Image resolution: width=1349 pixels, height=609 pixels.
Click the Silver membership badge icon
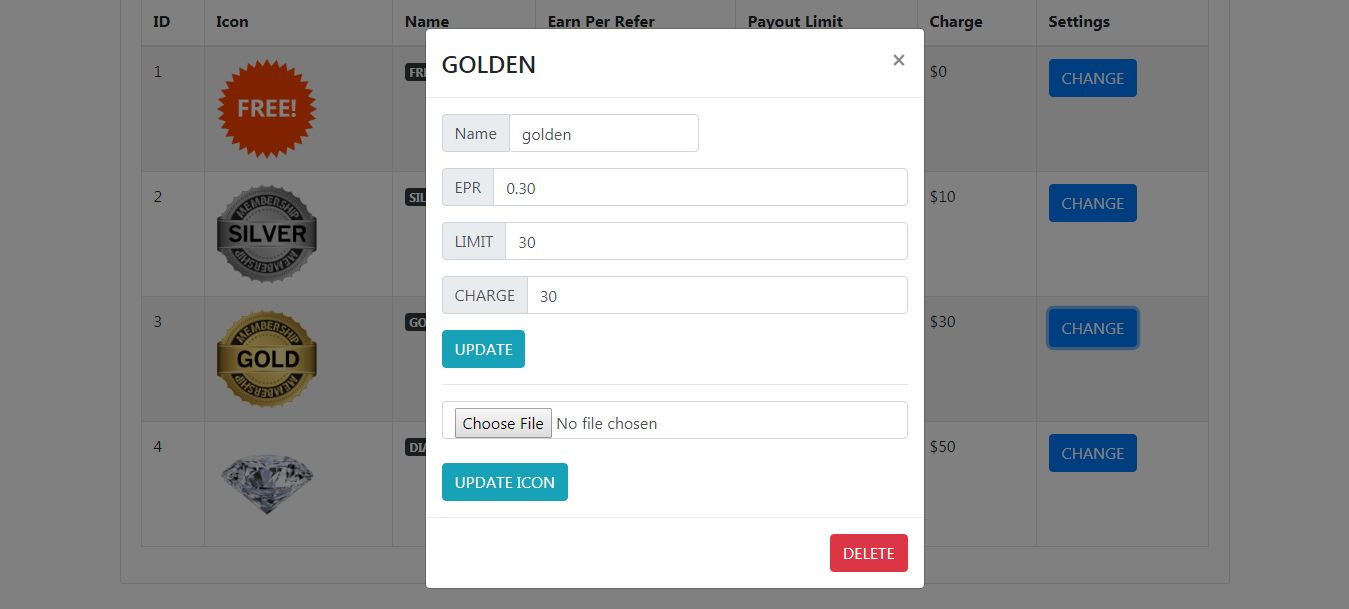(267, 234)
